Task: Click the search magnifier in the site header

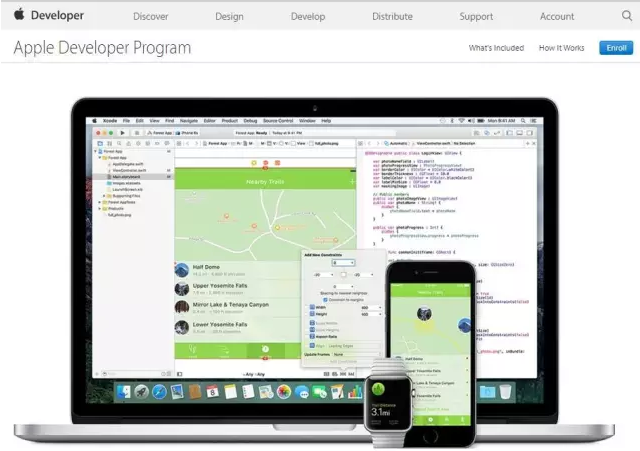Action: [627, 16]
